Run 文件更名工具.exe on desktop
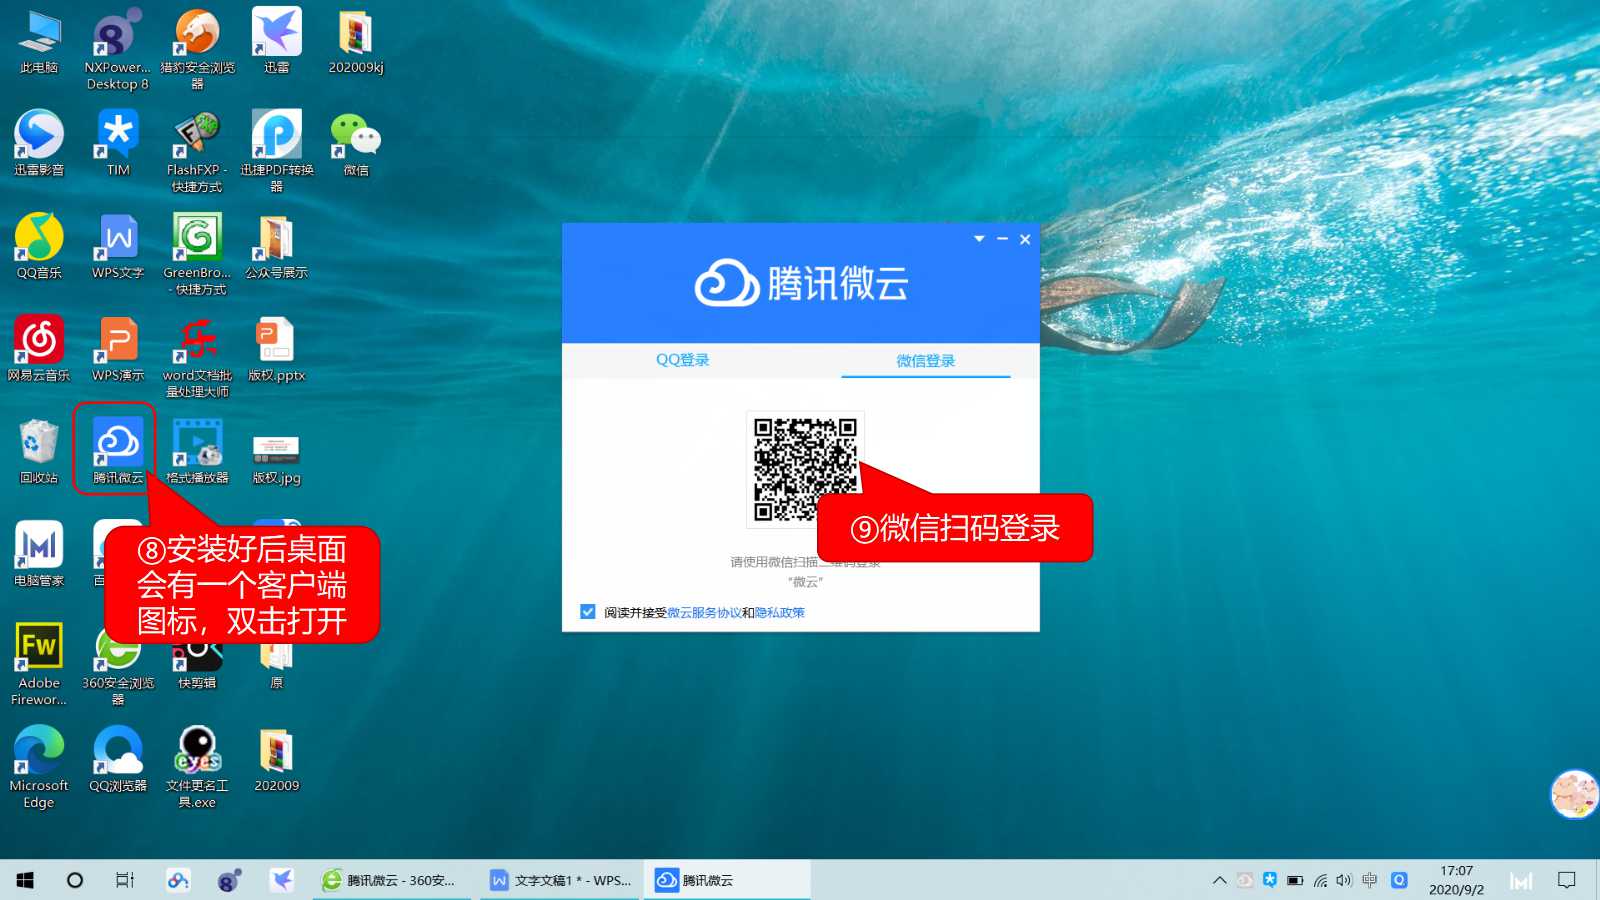The image size is (1600, 900). point(197,767)
